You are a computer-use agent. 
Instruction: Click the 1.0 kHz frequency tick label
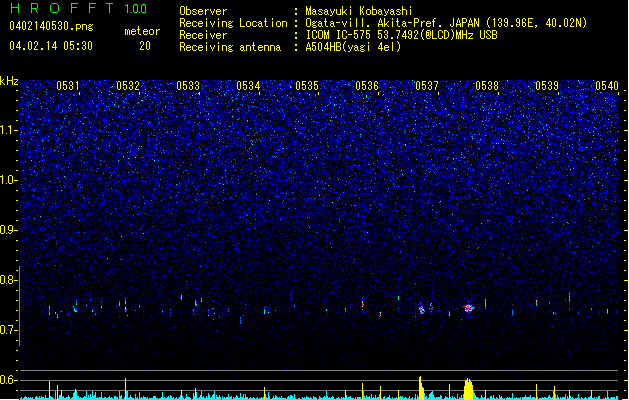point(9,180)
